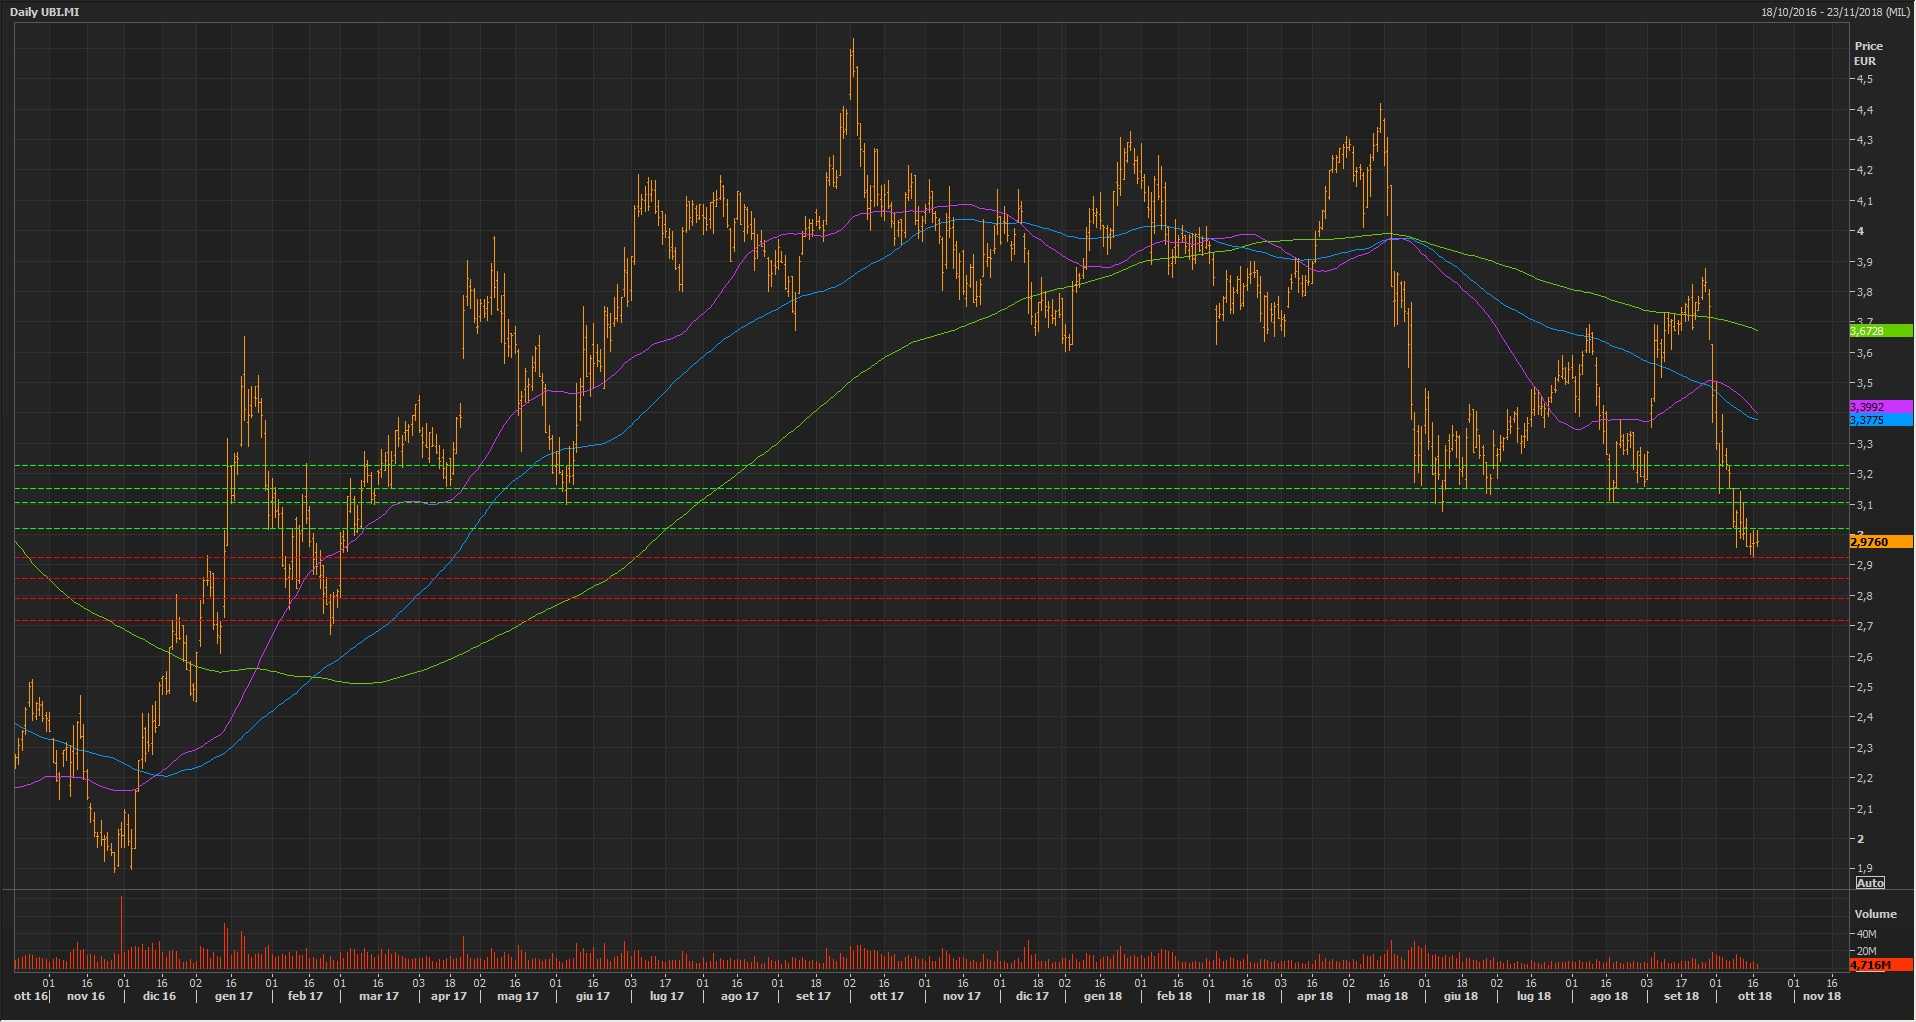The width and height of the screenshot is (1916, 1022).
Task: Click the 40M volume axis tick
Action: [1866, 934]
